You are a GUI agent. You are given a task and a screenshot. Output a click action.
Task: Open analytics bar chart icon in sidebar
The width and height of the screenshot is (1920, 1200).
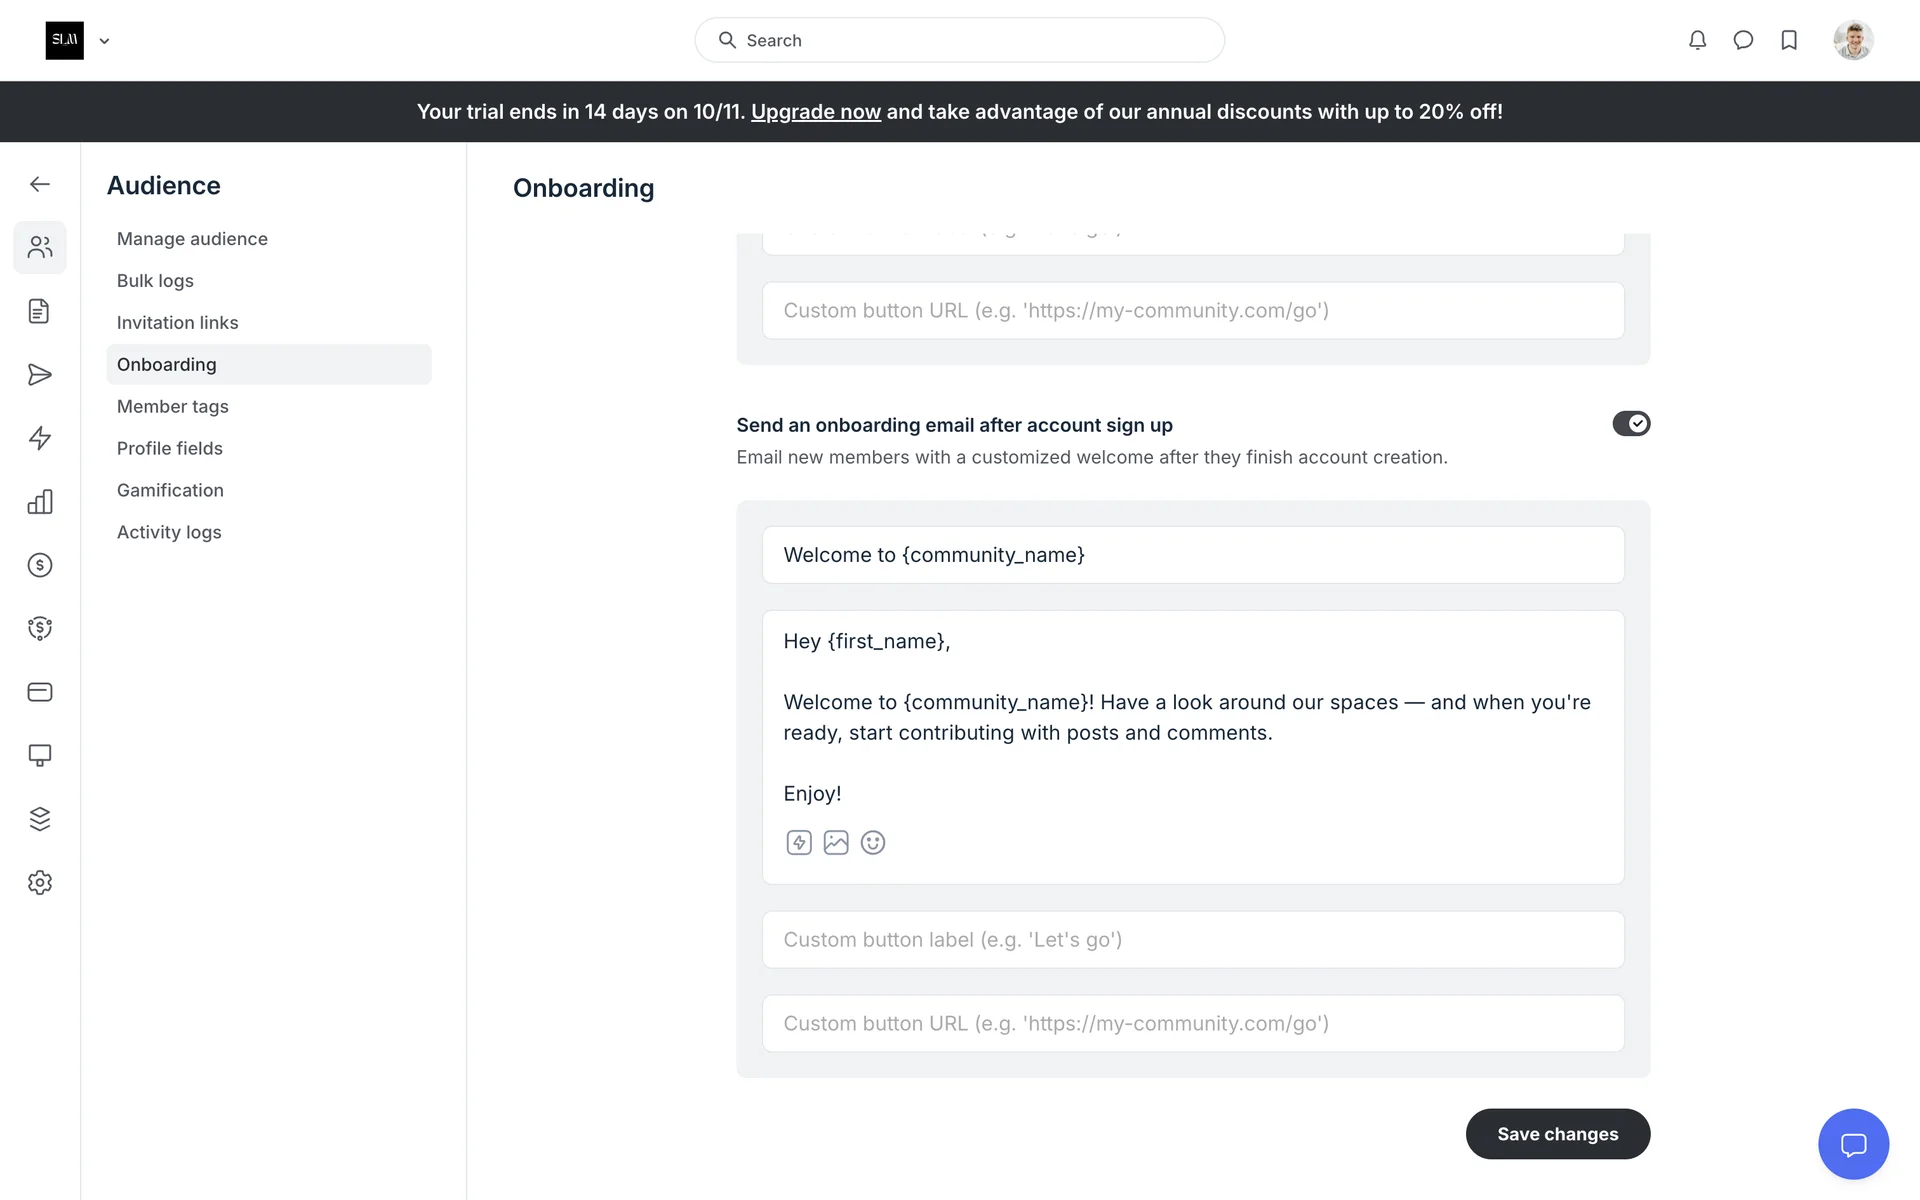click(40, 502)
